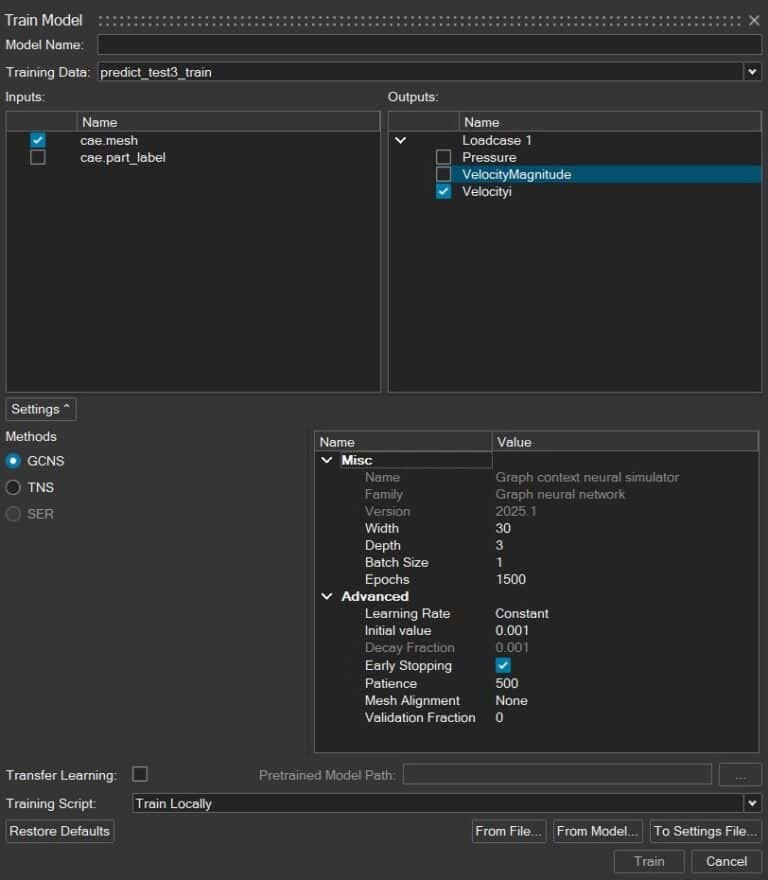The width and height of the screenshot is (768, 880).
Task: Close the Train Model dialog
Action: point(754,21)
